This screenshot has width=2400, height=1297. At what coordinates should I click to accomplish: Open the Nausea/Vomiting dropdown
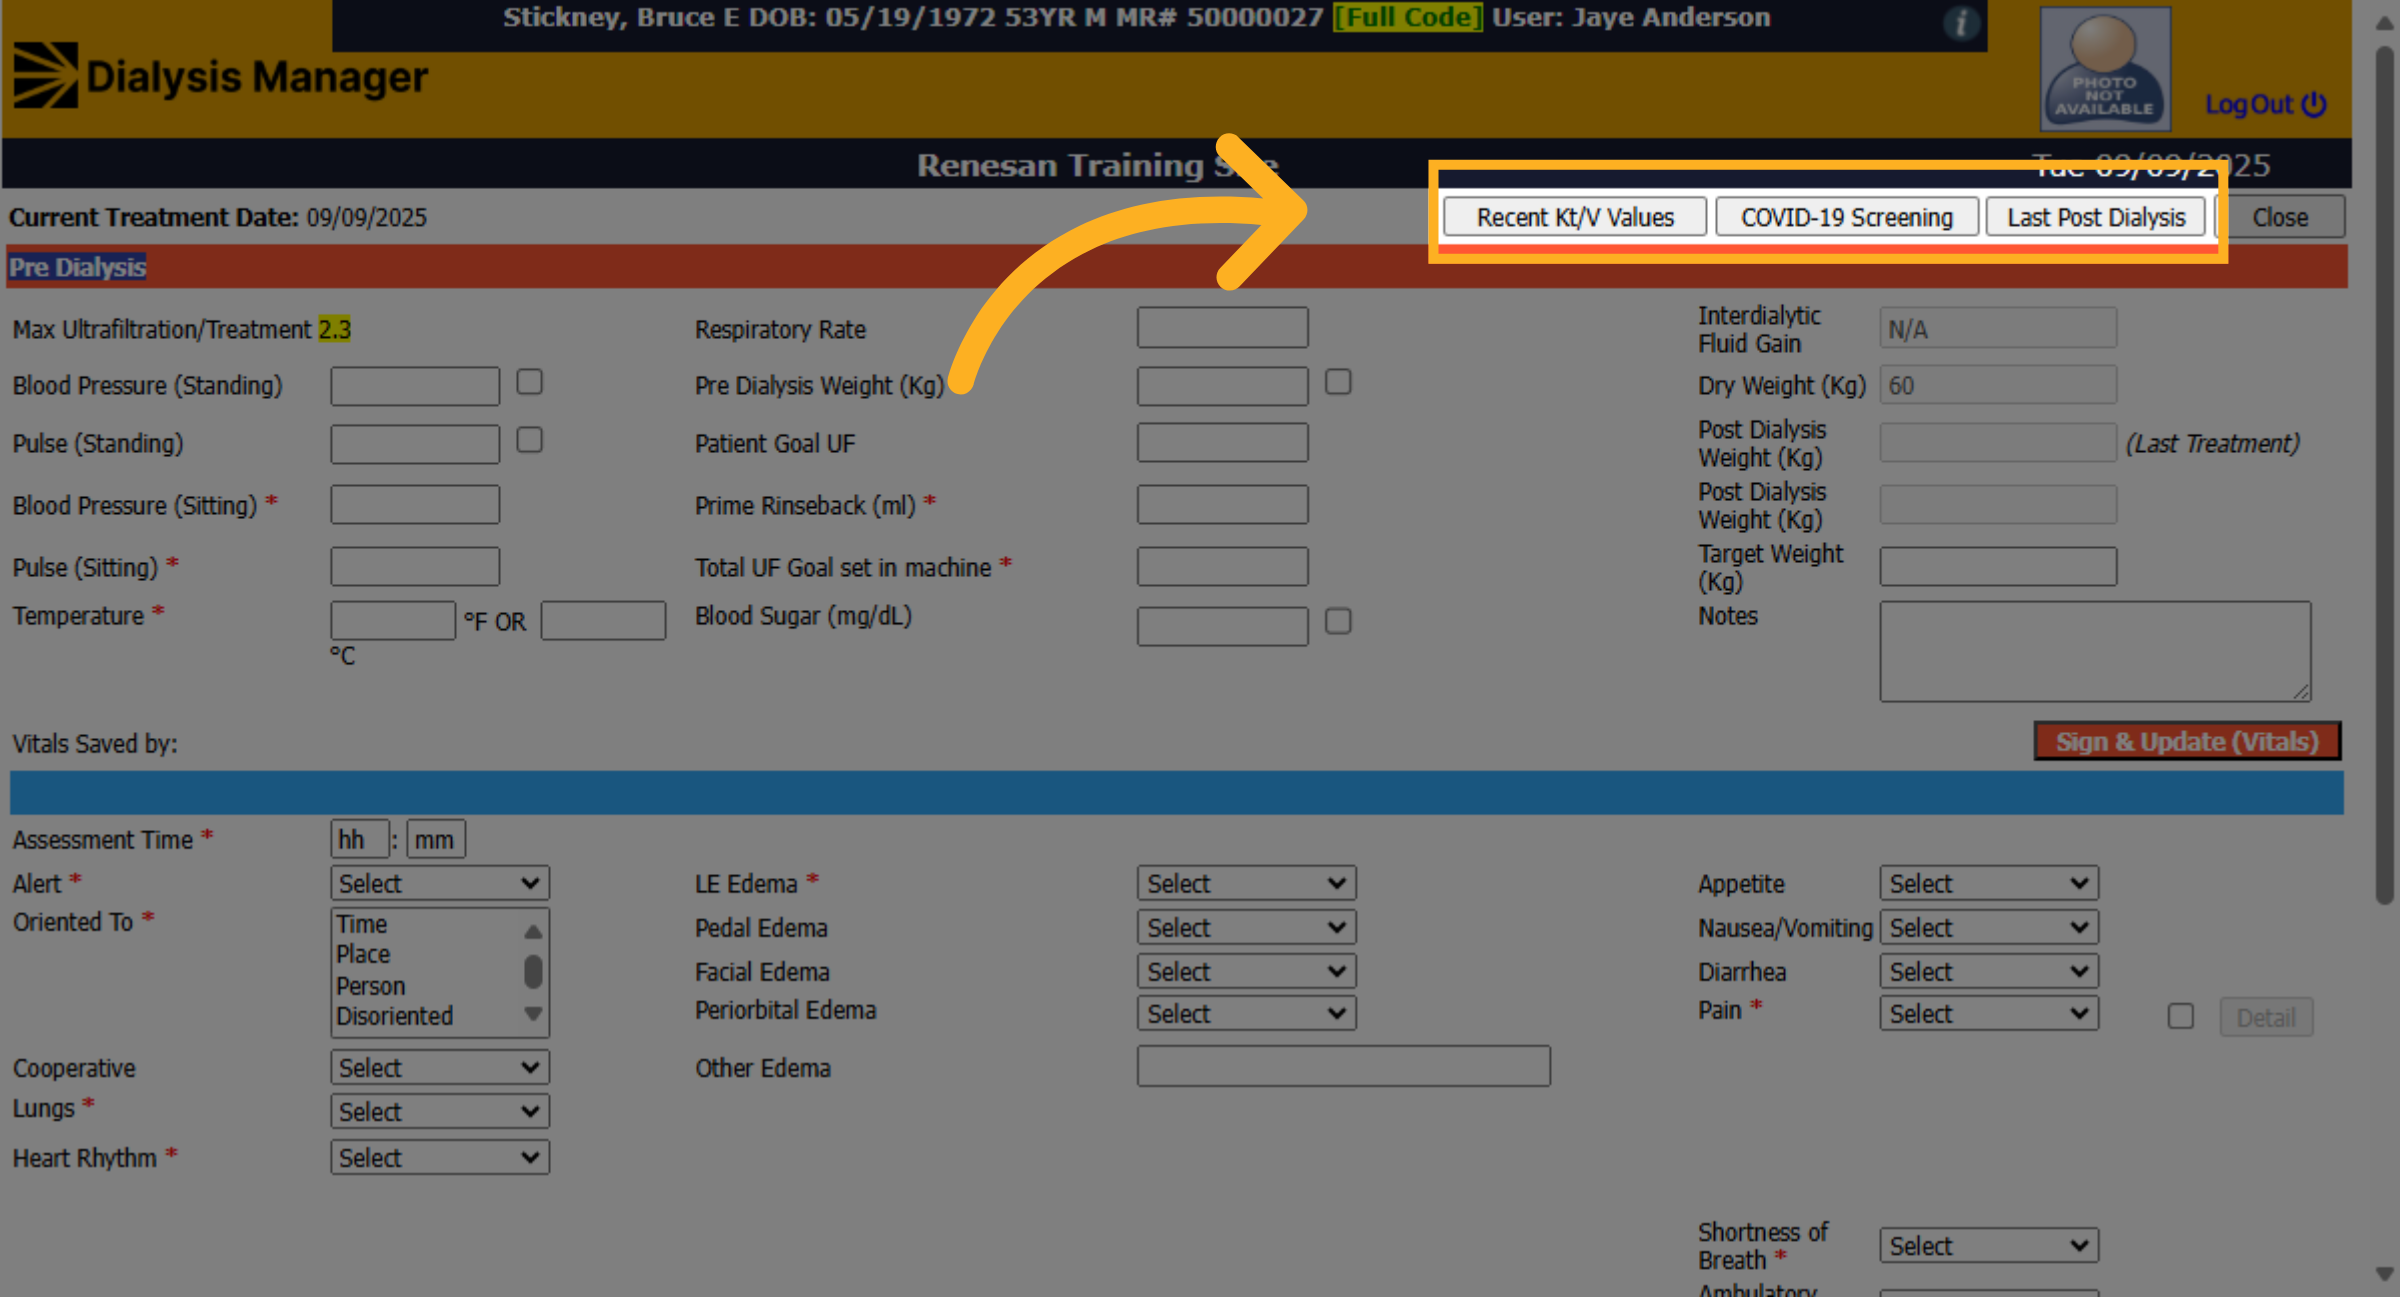1989,927
